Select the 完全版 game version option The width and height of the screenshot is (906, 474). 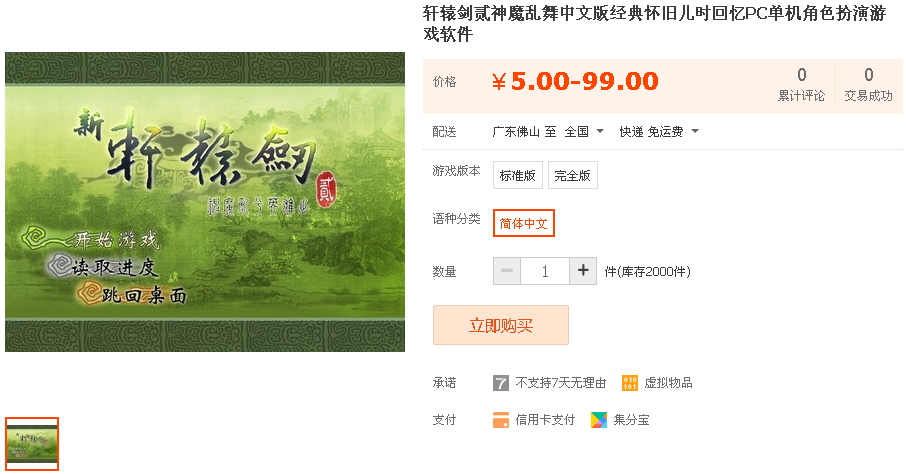pyautogui.click(x=573, y=175)
